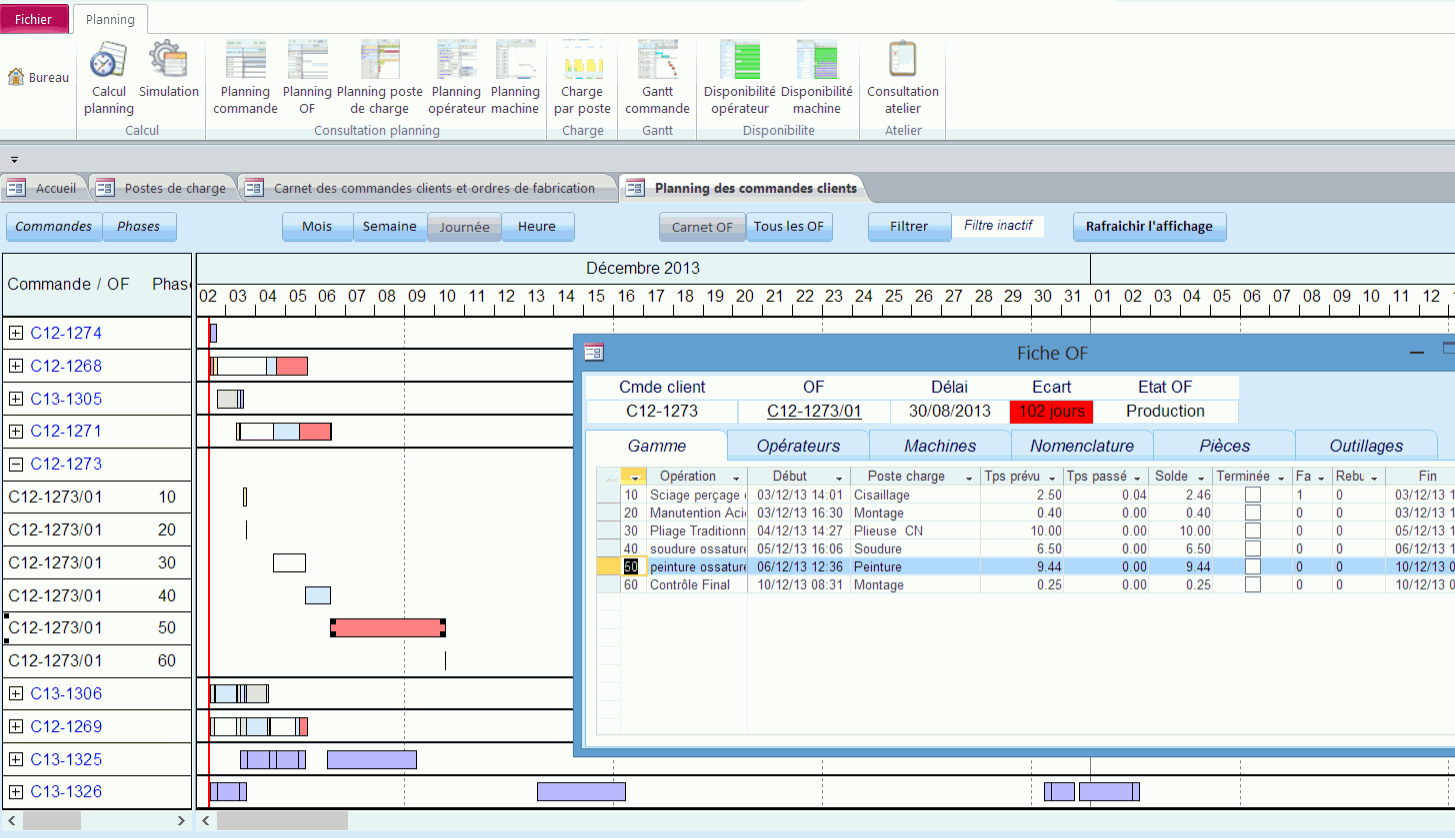Switch to the Opérateurs tab in Fiche OF
The width and height of the screenshot is (1455, 838).
pos(797,444)
